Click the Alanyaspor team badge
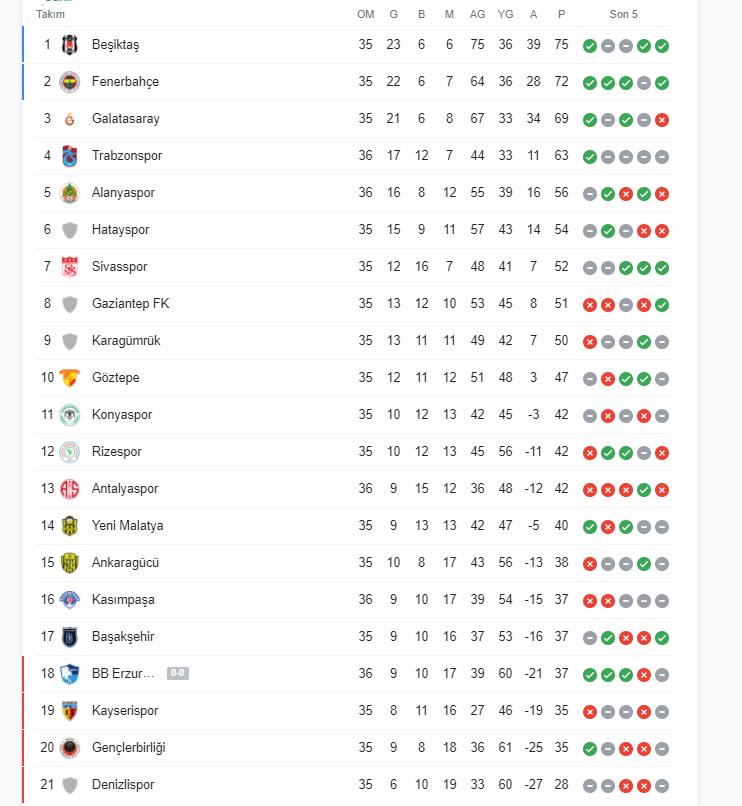Image resolution: width=742 pixels, height=806 pixels. click(69, 193)
